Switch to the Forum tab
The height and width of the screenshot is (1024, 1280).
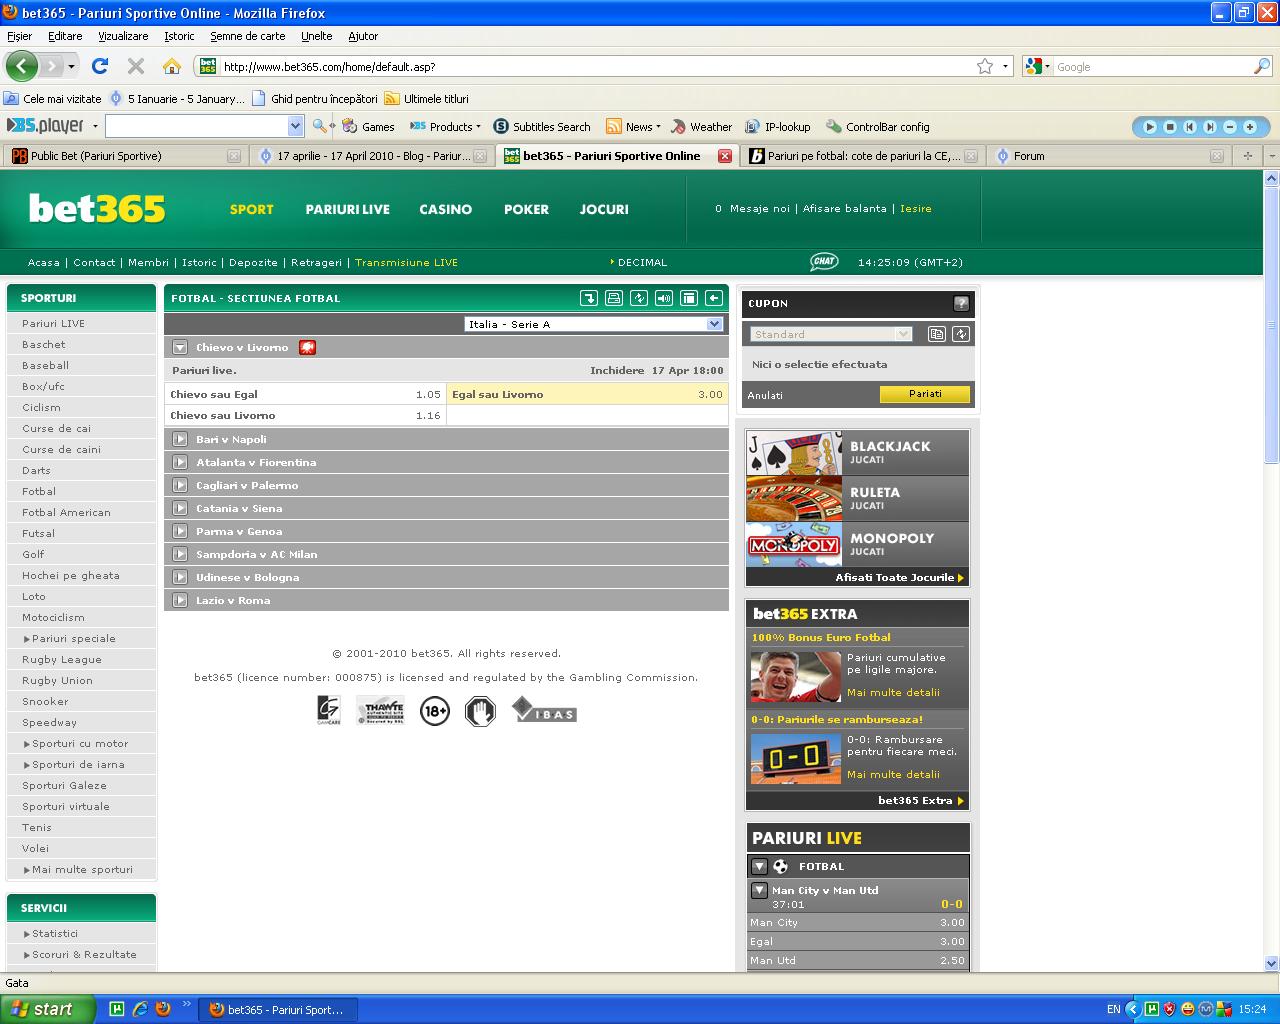click(1109, 156)
